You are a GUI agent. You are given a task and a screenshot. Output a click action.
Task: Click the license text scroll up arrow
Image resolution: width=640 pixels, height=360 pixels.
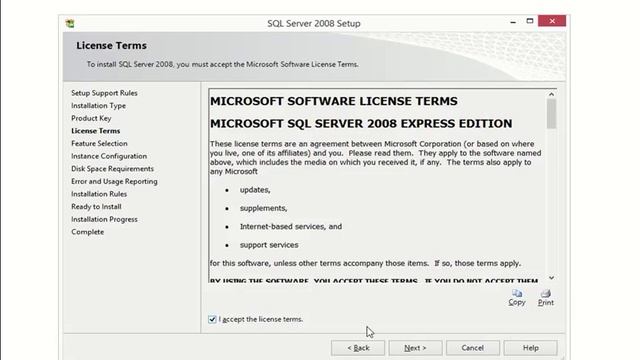coord(551,94)
